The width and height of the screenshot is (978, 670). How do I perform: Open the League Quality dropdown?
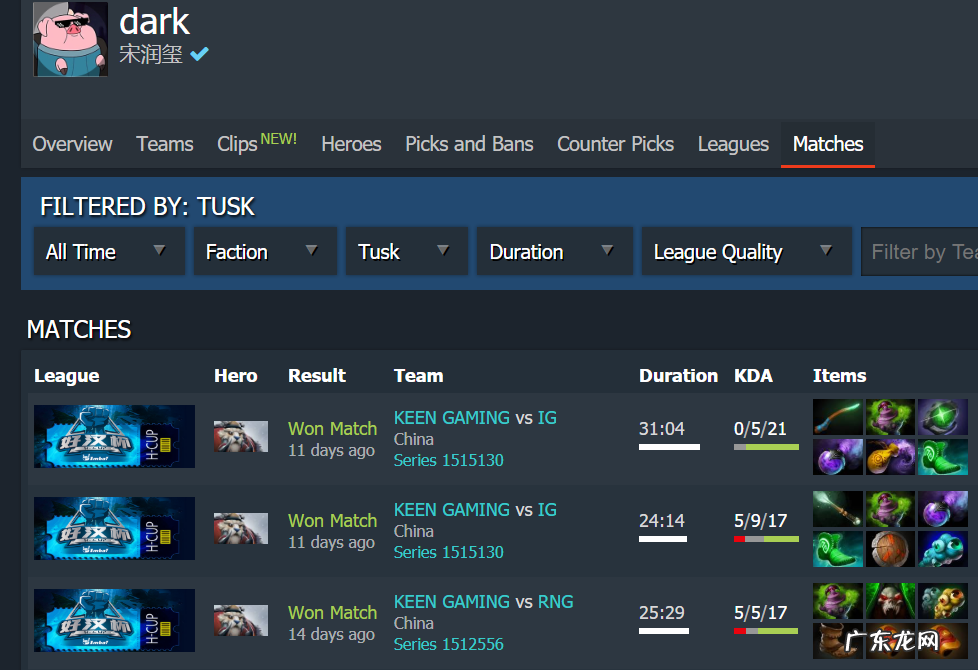[747, 251]
